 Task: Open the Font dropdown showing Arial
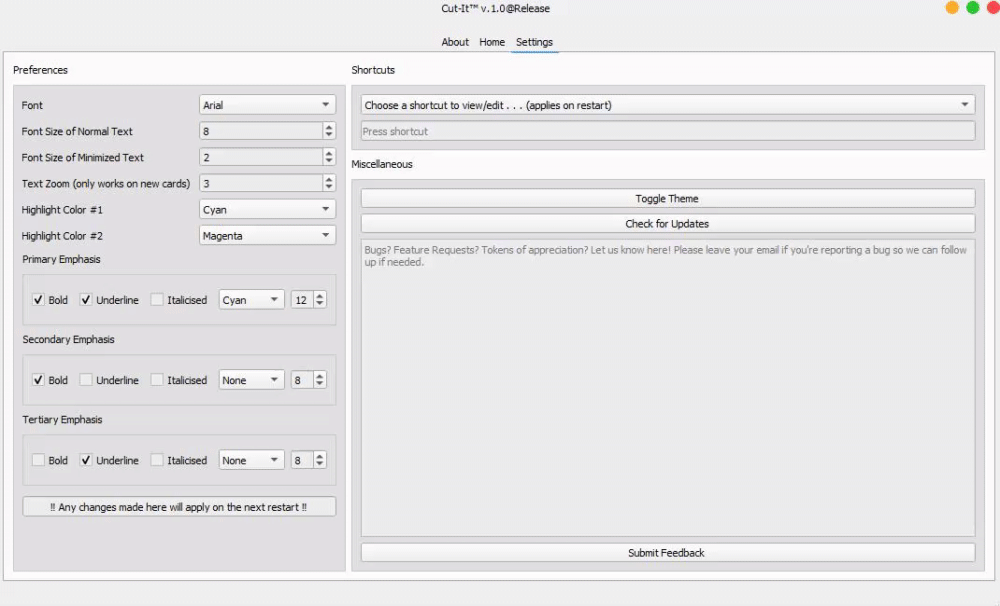(267, 105)
